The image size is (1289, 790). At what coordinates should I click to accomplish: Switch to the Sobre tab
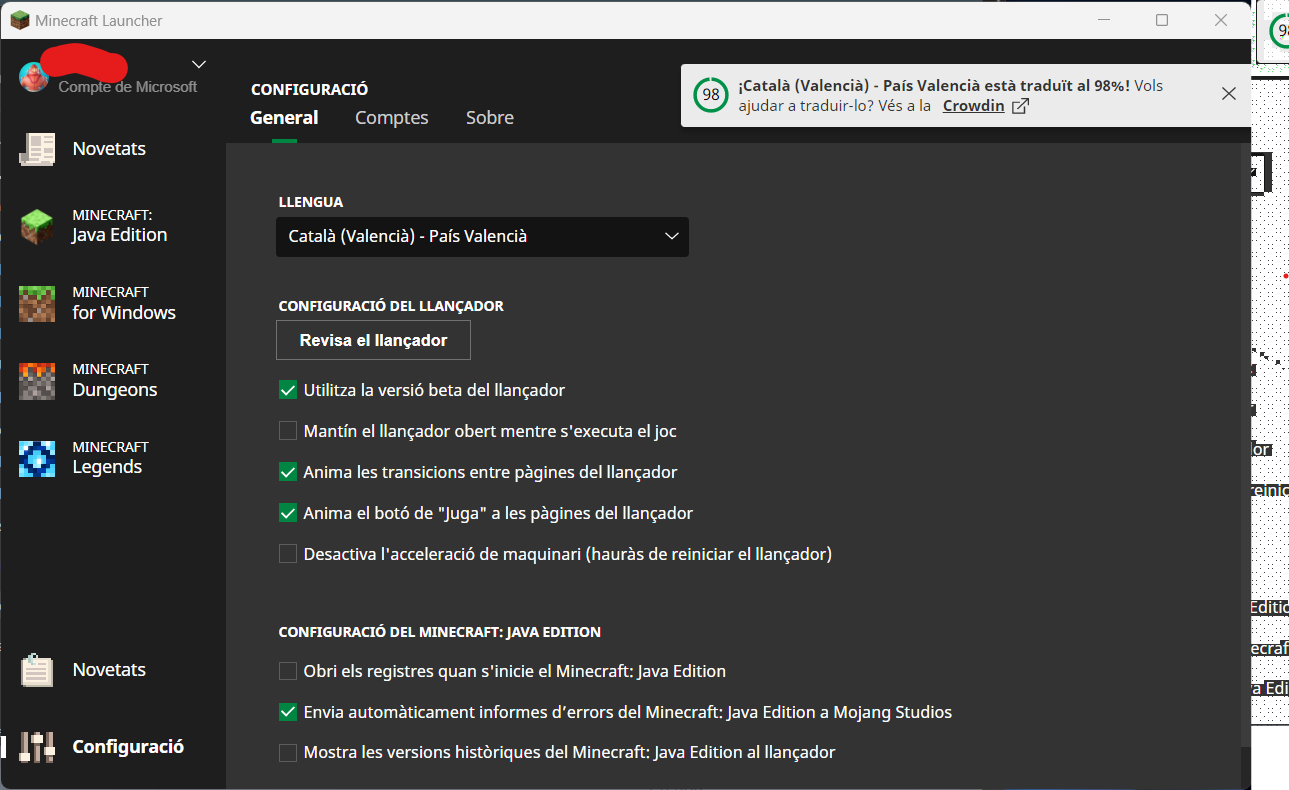pyautogui.click(x=490, y=118)
